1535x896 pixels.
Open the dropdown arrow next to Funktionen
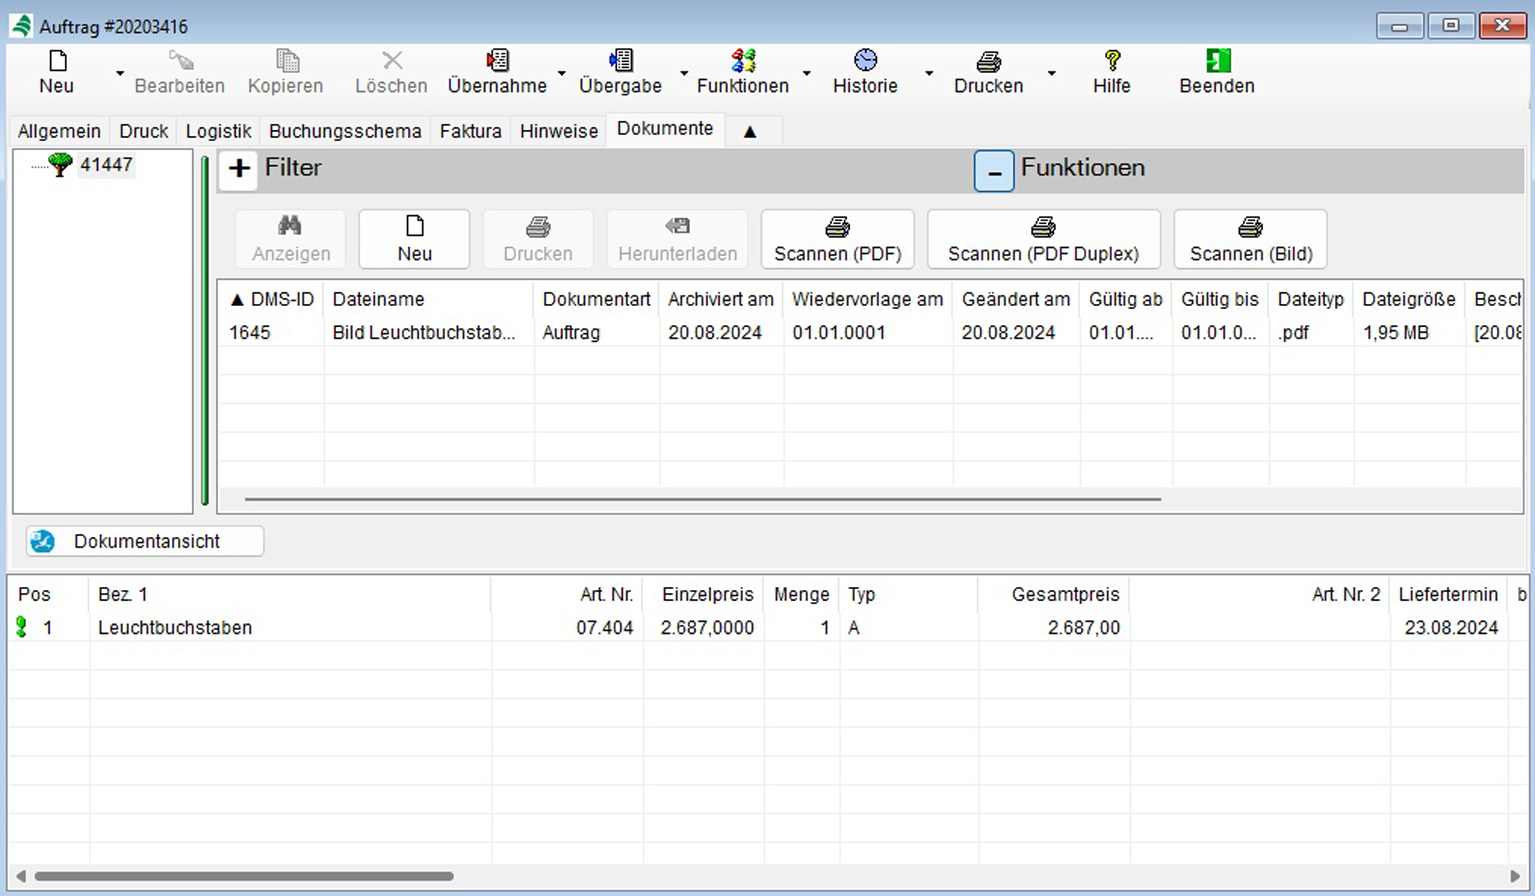(807, 73)
